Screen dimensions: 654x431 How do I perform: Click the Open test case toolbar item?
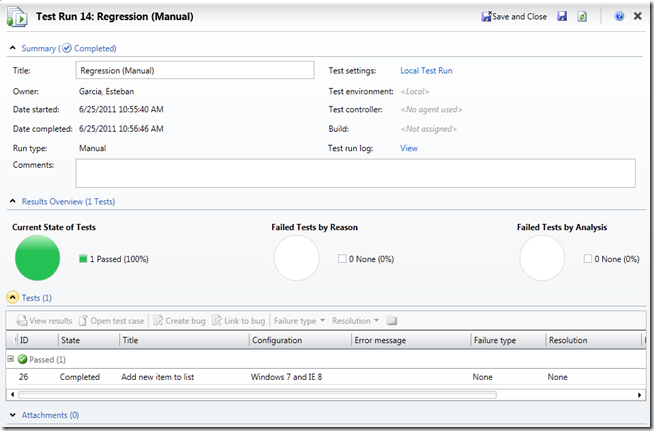[x=113, y=321]
